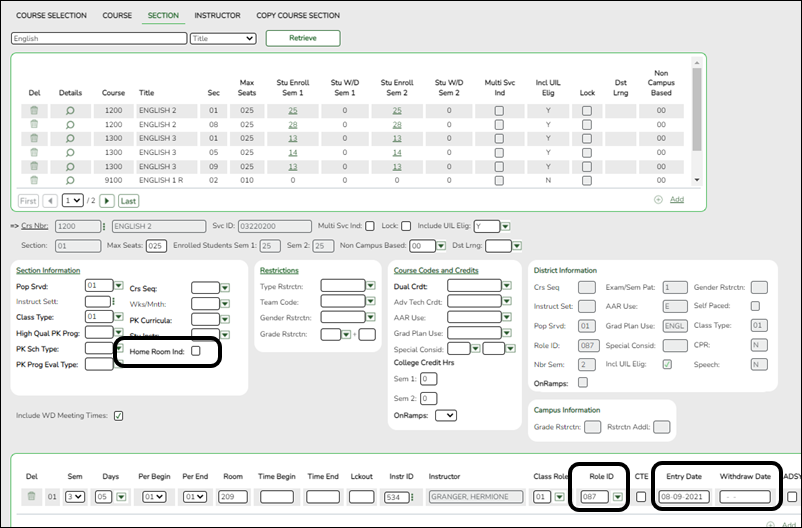Delete ENGLISH 3 section 01 row
This screenshot has height=528, width=802.
34,138
